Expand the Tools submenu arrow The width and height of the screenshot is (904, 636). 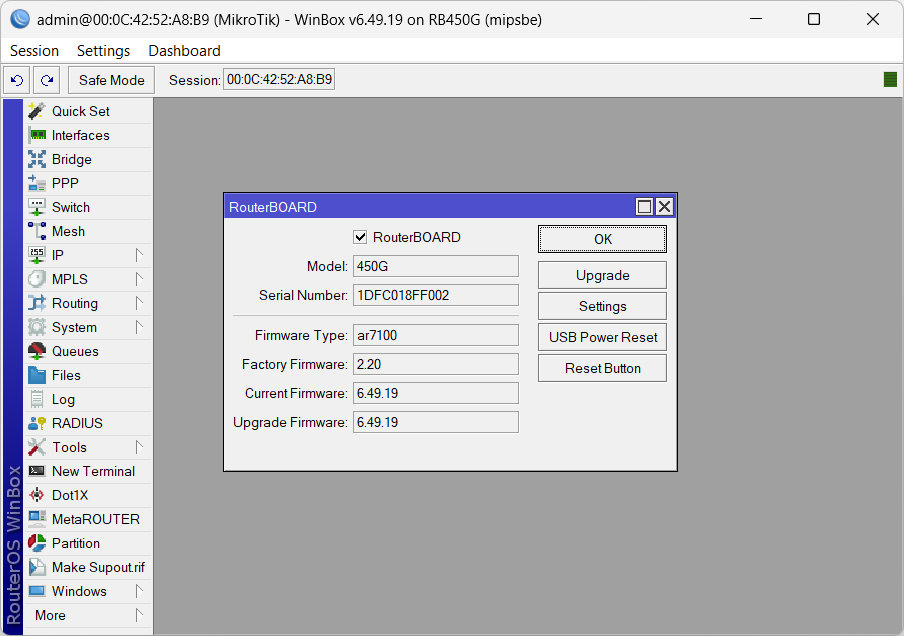[138, 447]
